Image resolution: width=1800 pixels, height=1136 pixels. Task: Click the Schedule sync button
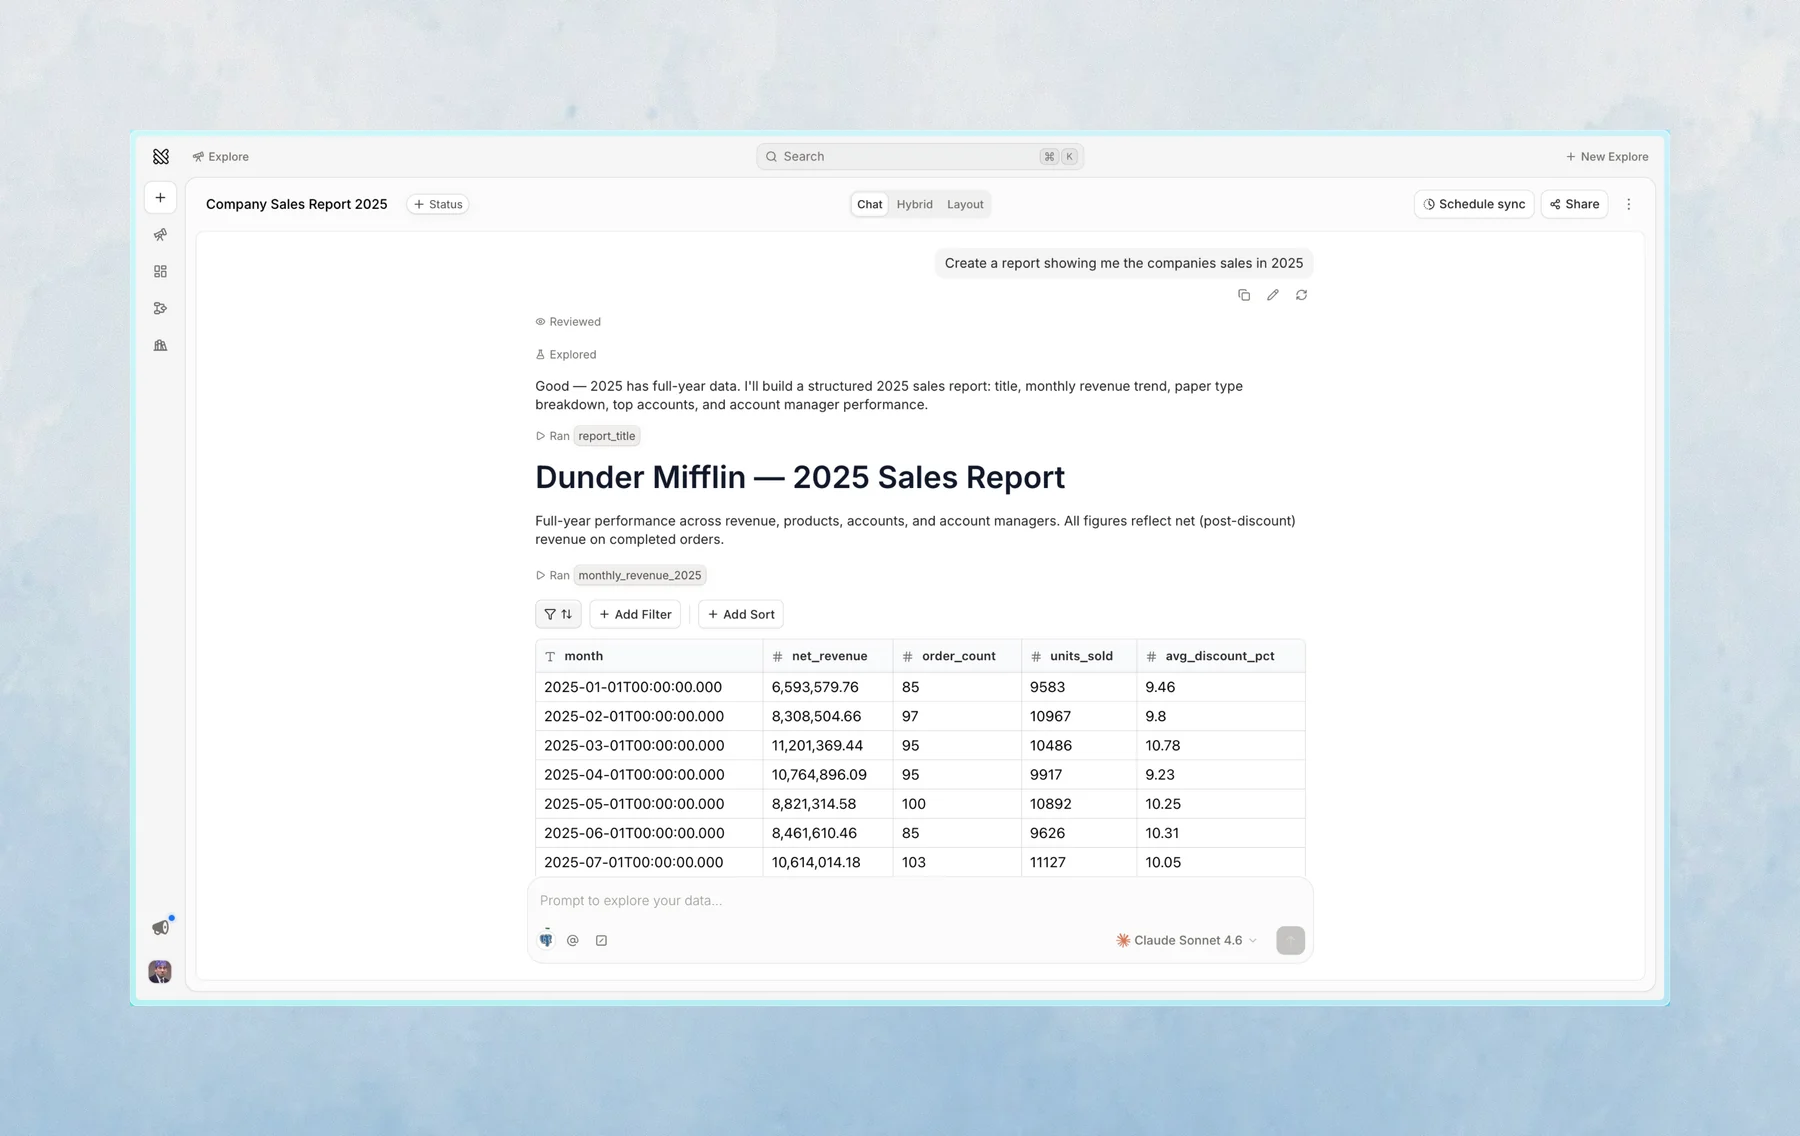coord(1474,204)
